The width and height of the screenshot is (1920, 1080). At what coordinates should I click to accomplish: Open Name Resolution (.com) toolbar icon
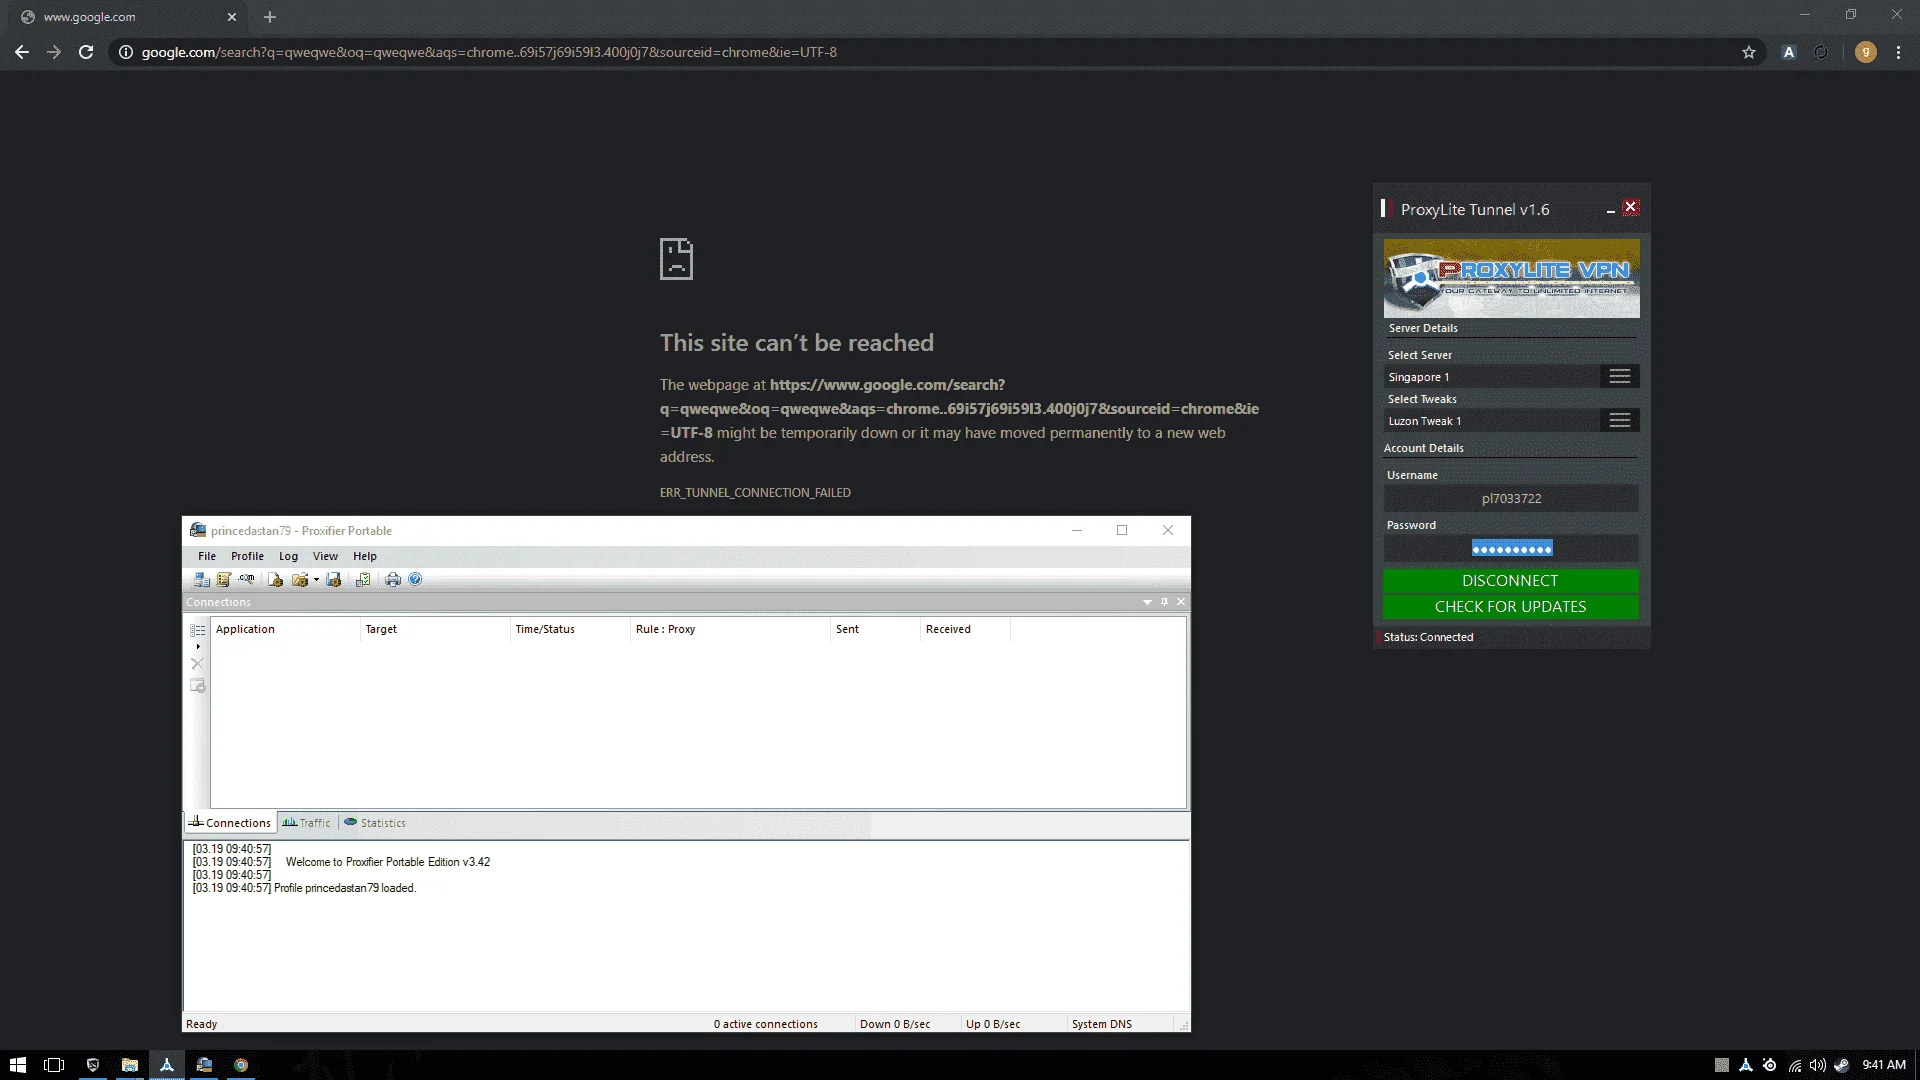[x=246, y=579]
